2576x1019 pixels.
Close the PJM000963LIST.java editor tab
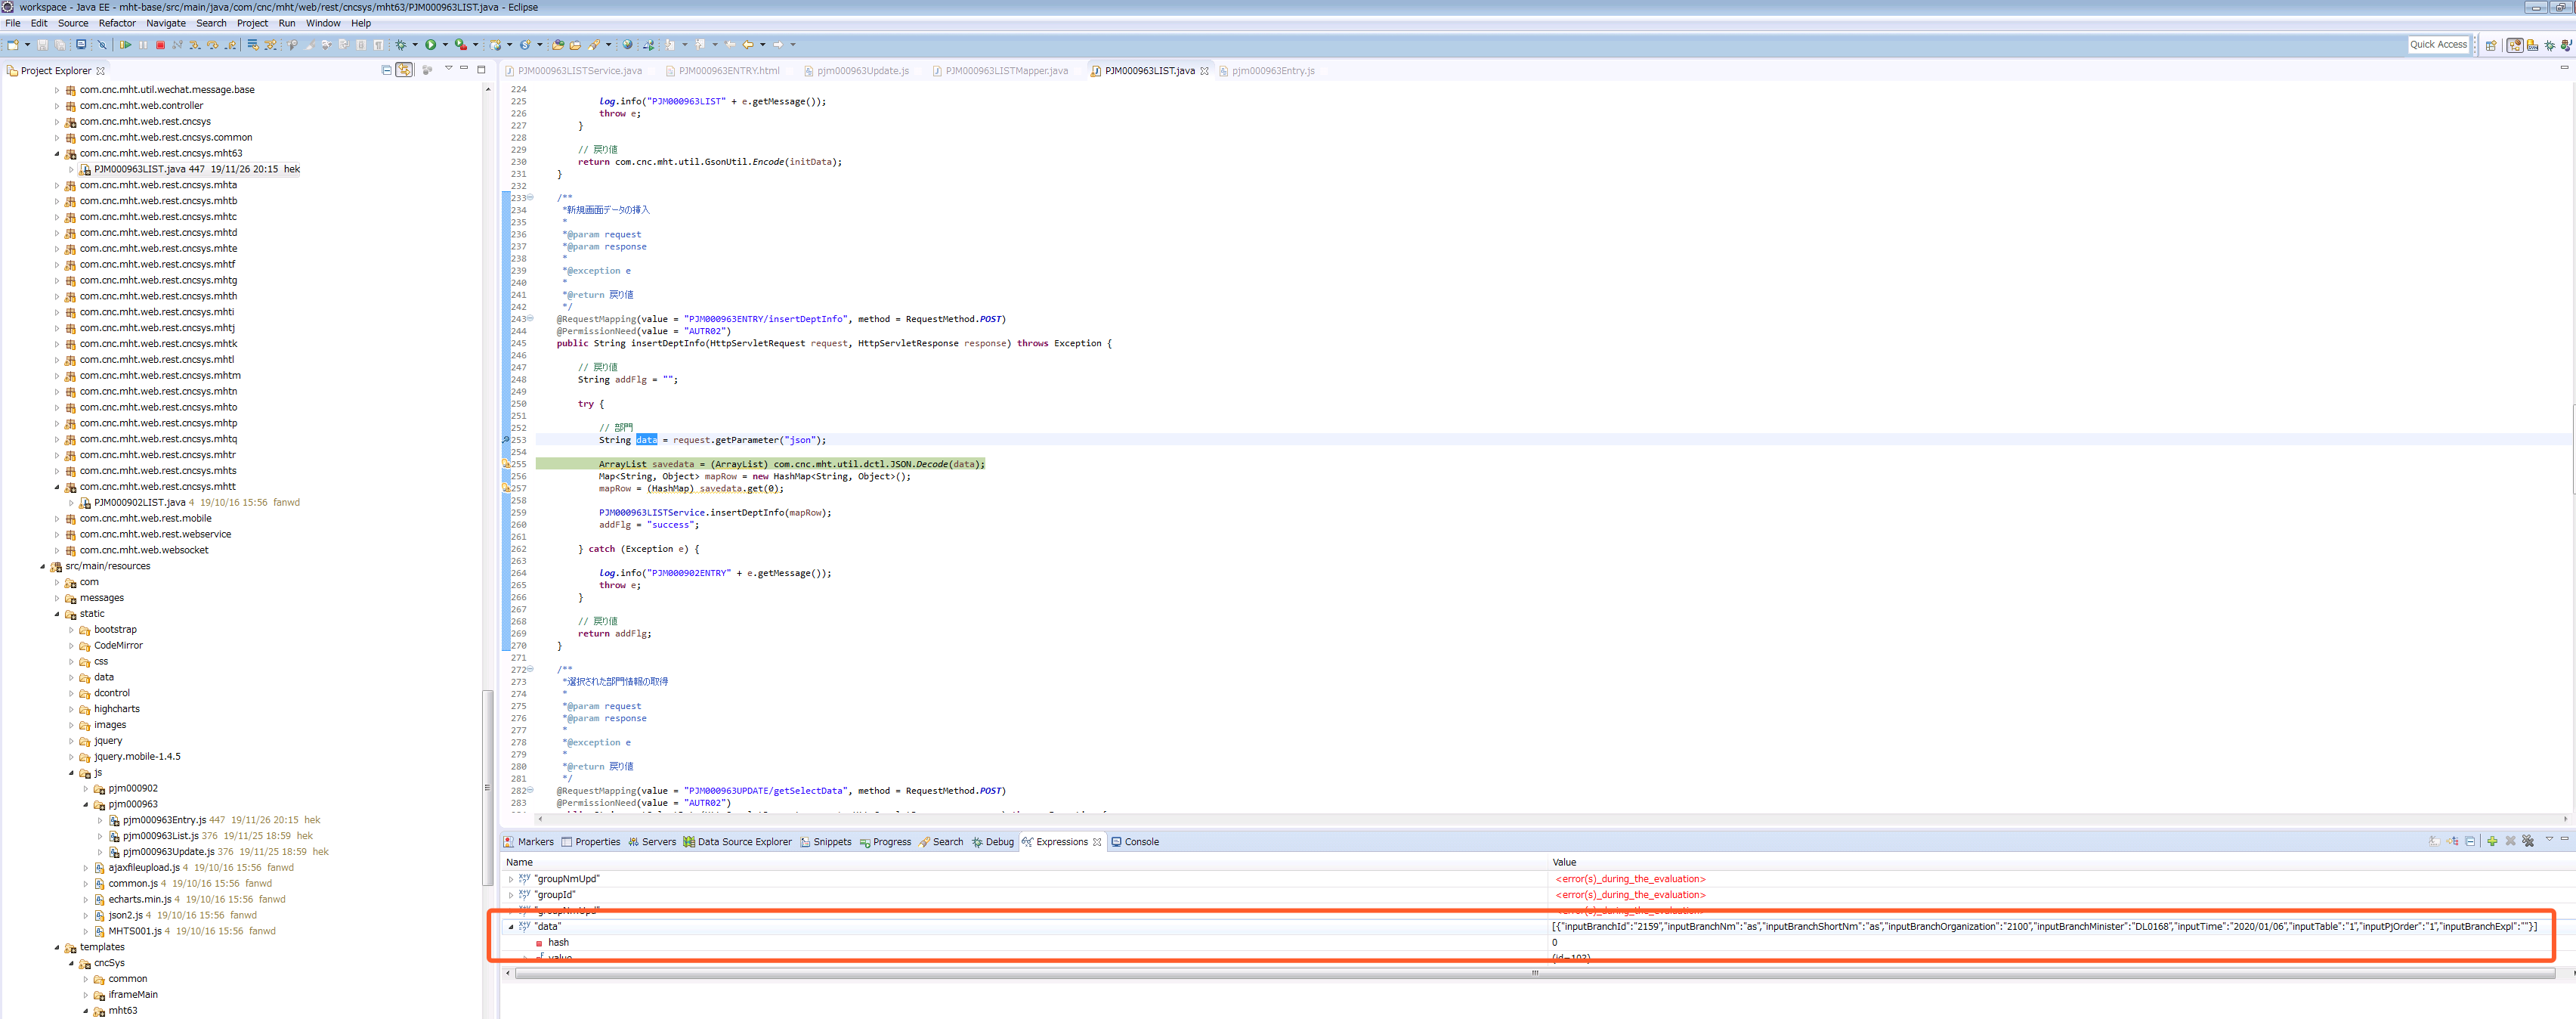1204,71
